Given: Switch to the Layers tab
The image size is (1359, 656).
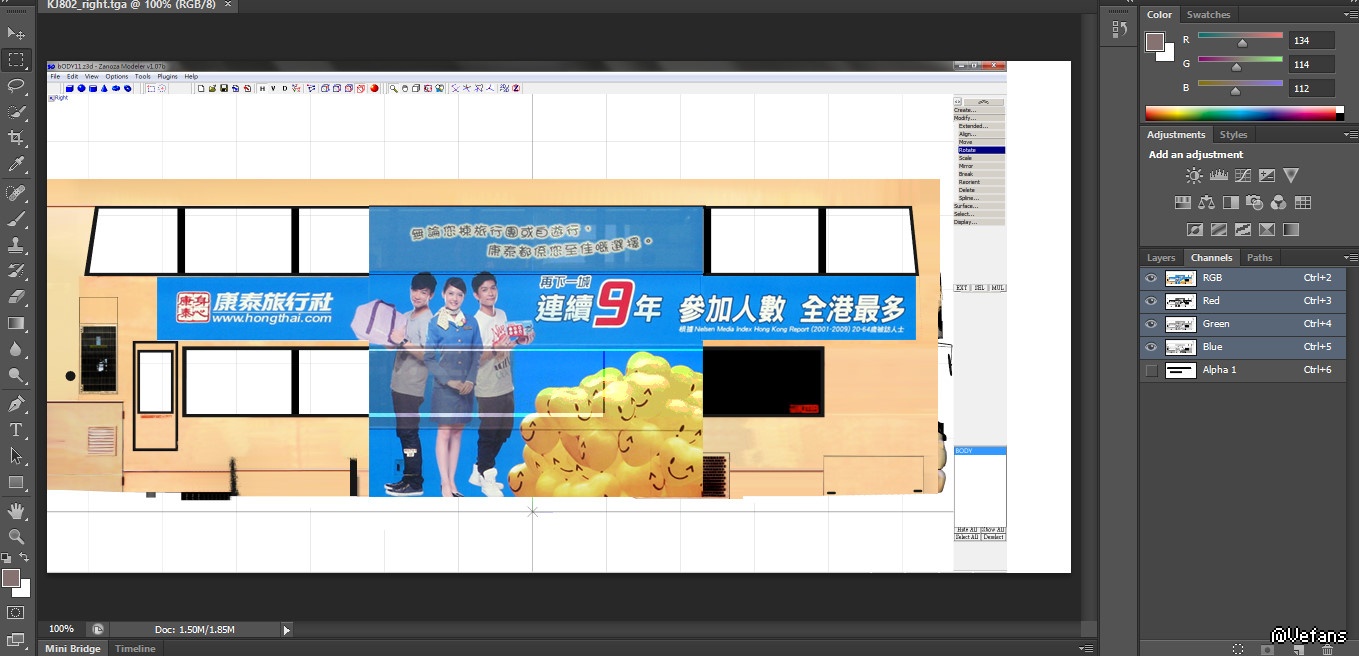Looking at the screenshot, I should click(x=1161, y=258).
